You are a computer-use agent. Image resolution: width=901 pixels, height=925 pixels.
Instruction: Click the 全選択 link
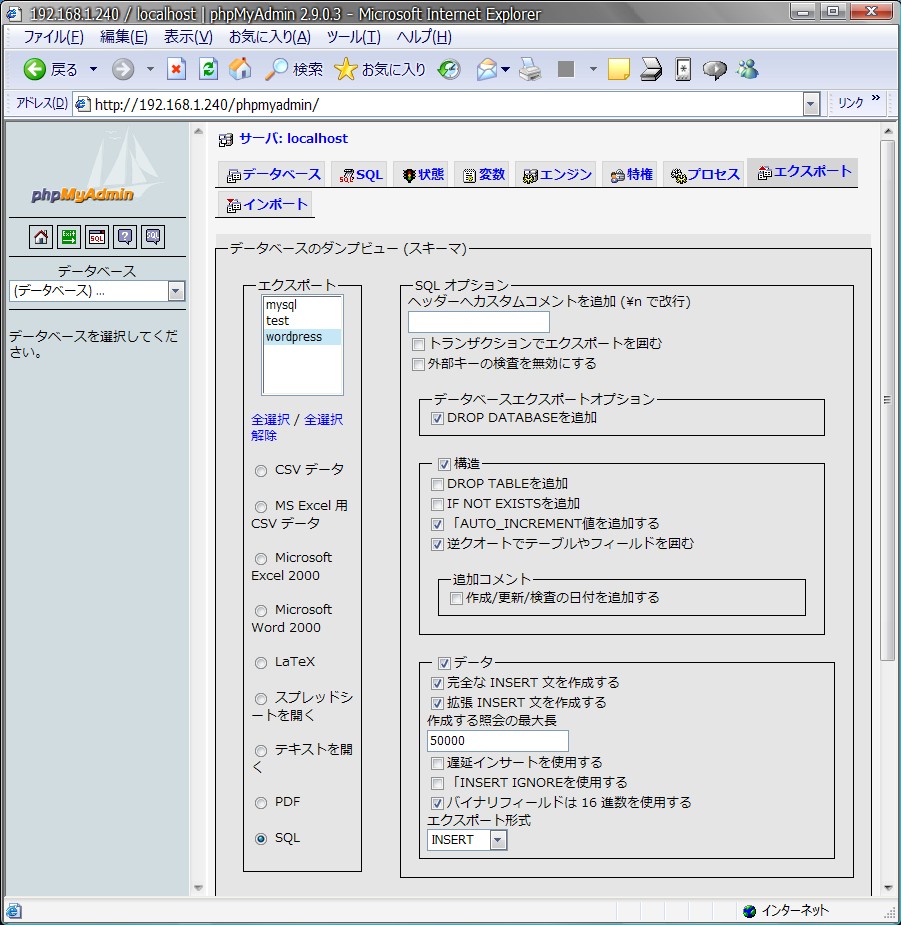(x=270, y=419)
